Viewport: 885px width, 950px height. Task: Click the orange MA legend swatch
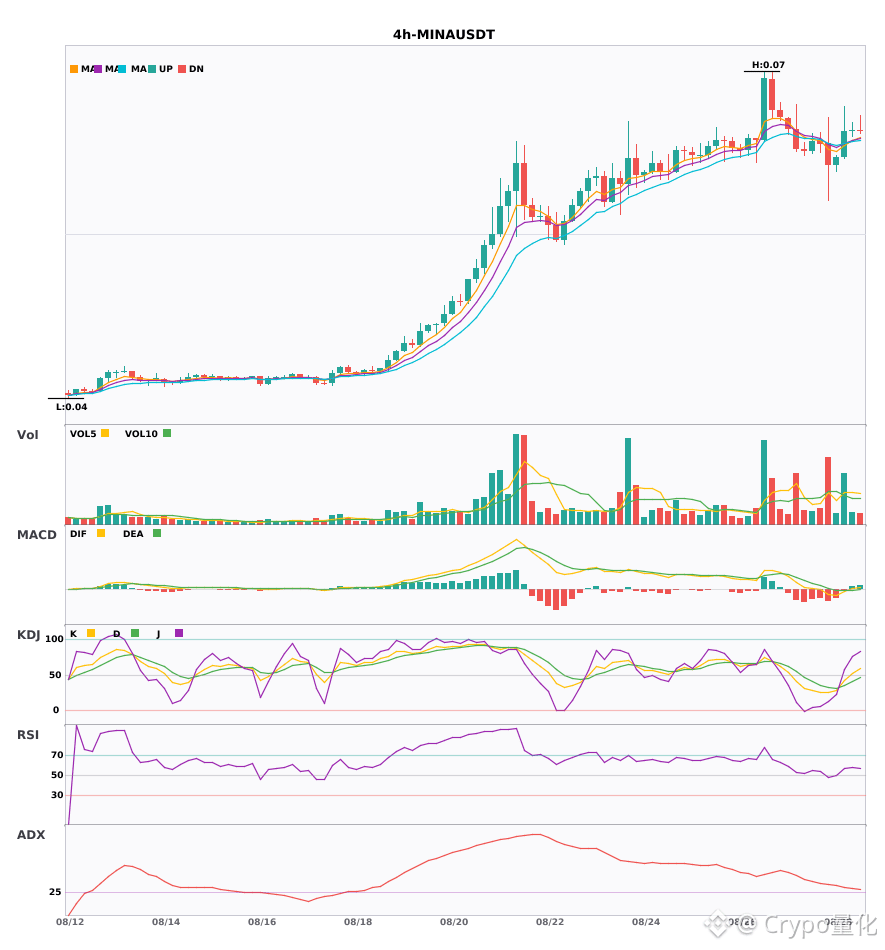coord(74,69)
